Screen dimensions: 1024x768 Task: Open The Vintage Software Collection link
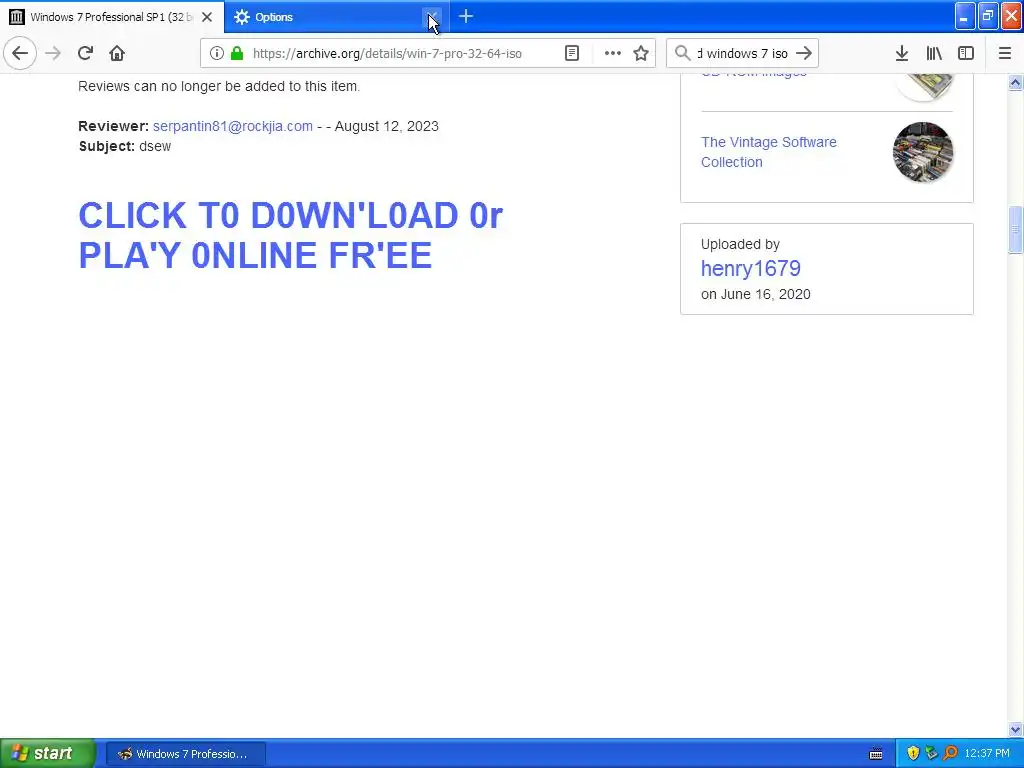(x=769, y=152)
